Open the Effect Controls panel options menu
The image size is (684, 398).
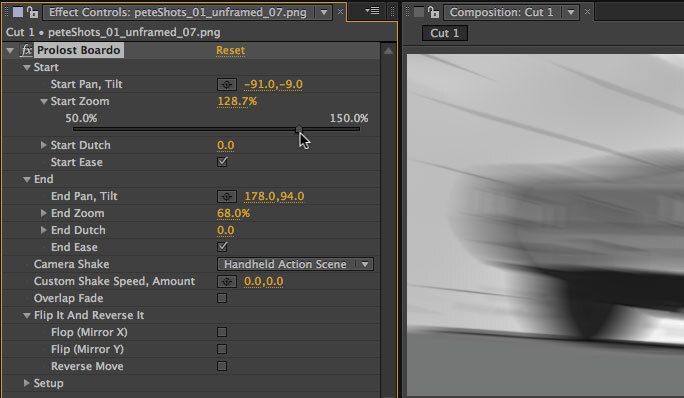click(372, 10)
